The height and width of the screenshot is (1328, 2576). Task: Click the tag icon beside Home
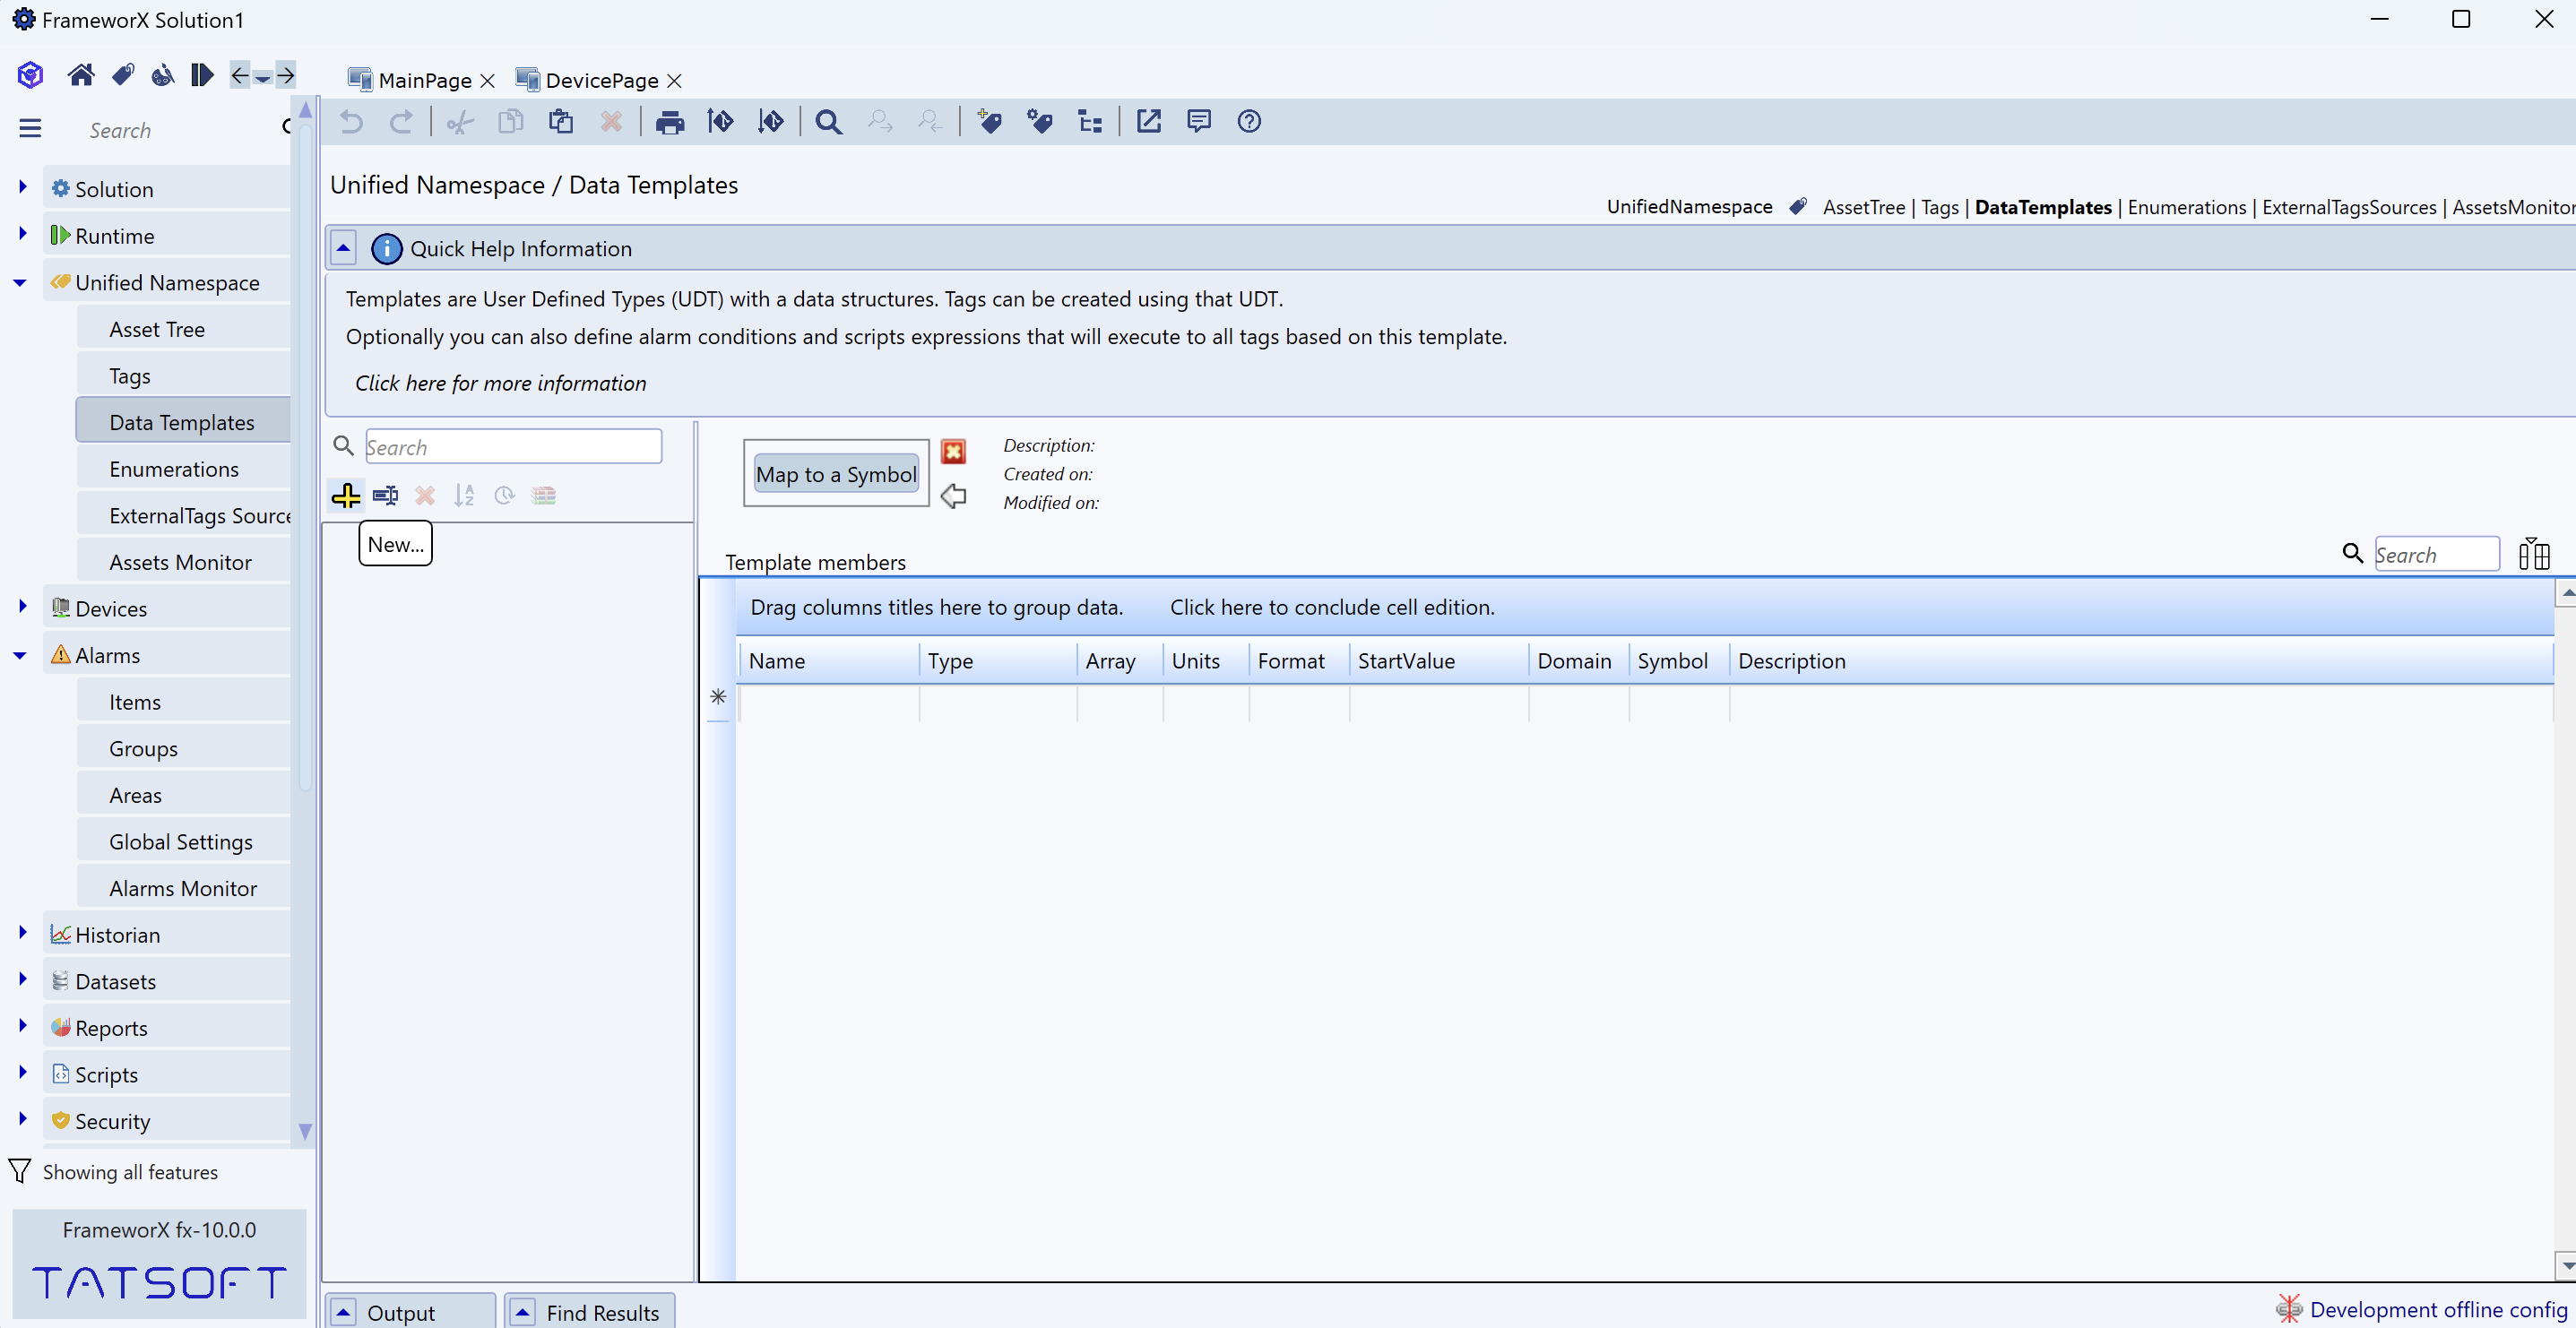coord(123,75)
